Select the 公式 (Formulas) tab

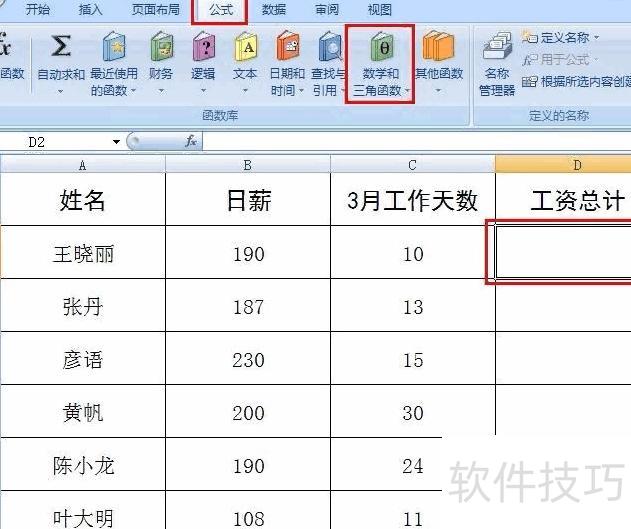(x=221, y=10)
